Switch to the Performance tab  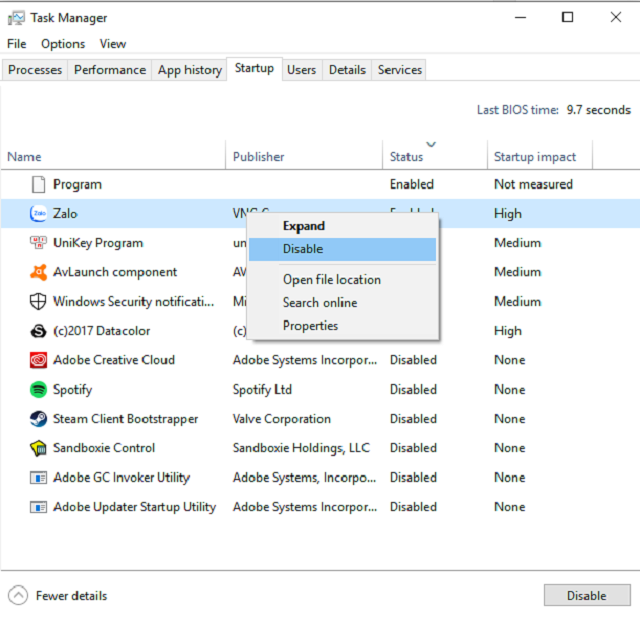click(110, 70)
